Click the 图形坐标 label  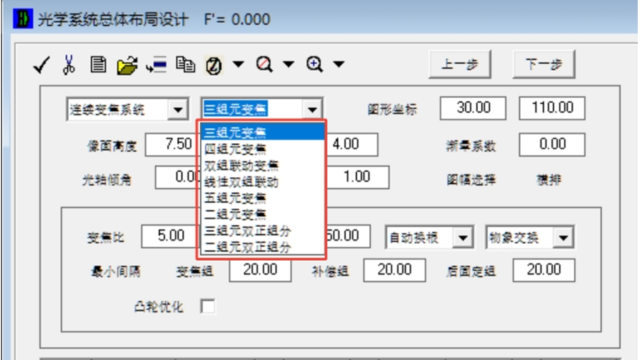[392, 109]
